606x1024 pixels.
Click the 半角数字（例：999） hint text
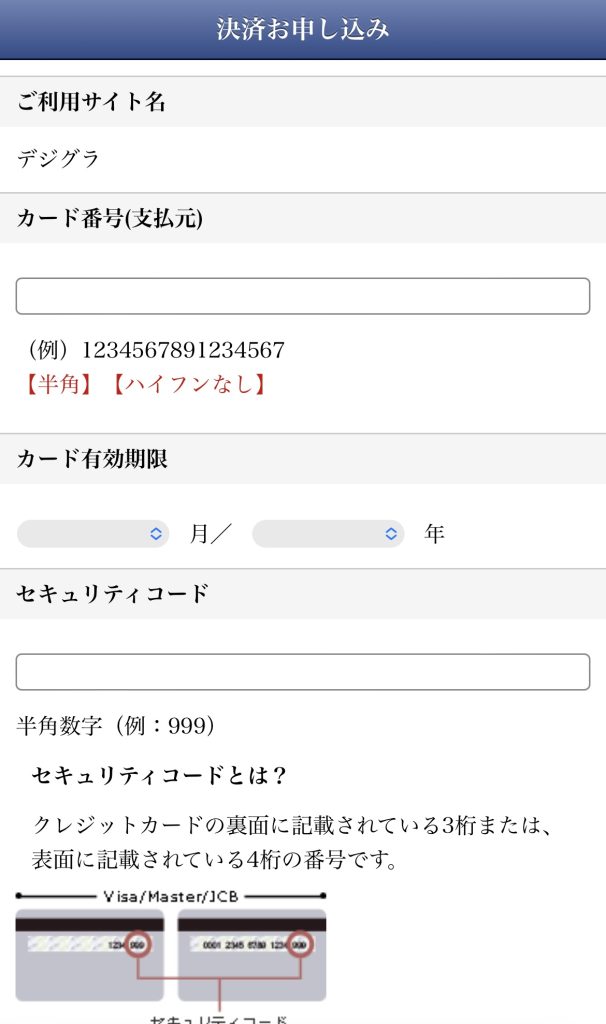115,726
